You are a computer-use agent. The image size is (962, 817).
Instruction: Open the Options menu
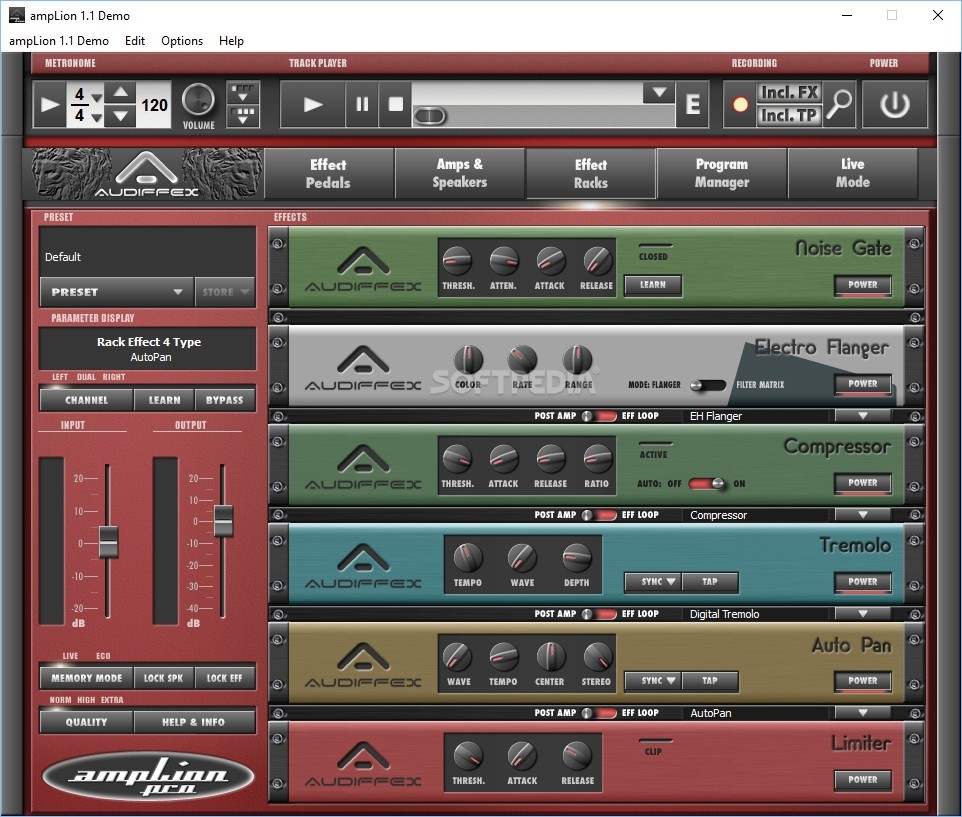click(x=182, y=40)
